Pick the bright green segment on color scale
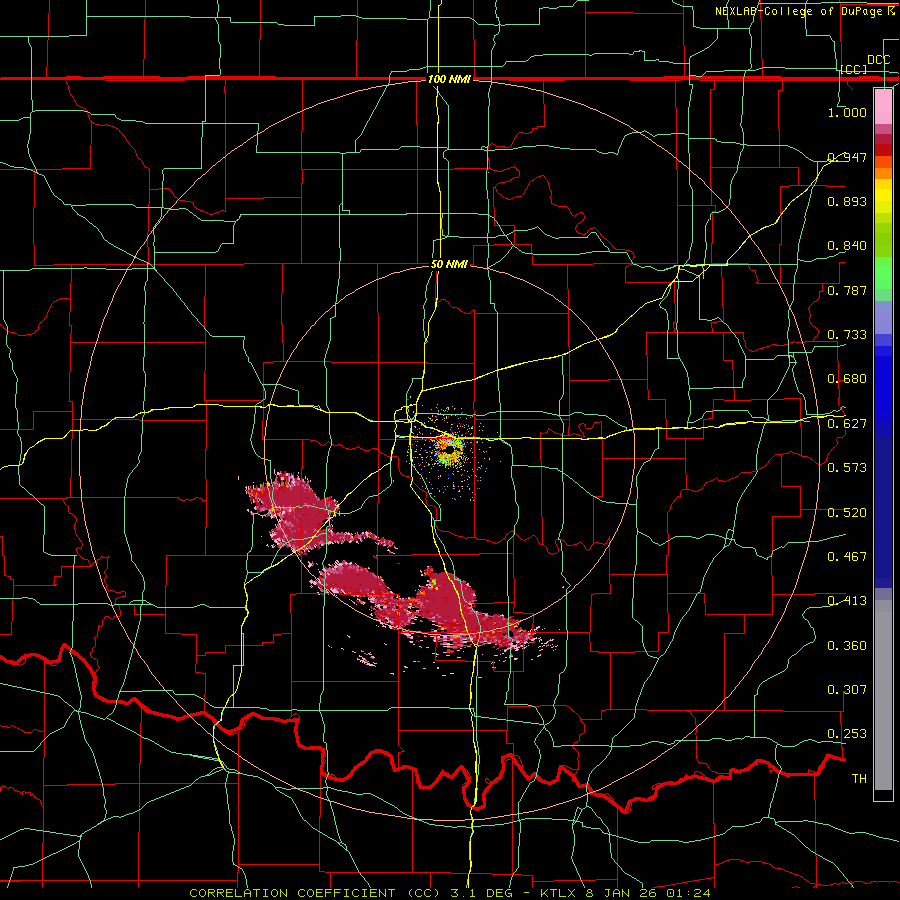 pos(883,274)
